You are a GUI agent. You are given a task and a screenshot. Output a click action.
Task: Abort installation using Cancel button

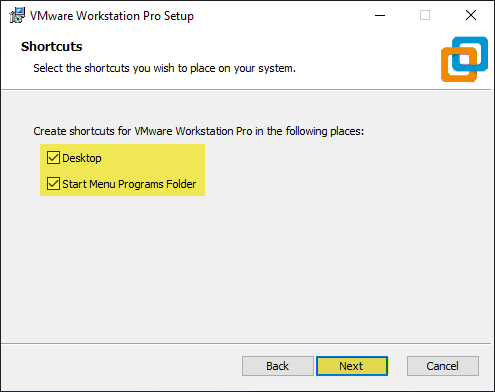tap(443, 366)
